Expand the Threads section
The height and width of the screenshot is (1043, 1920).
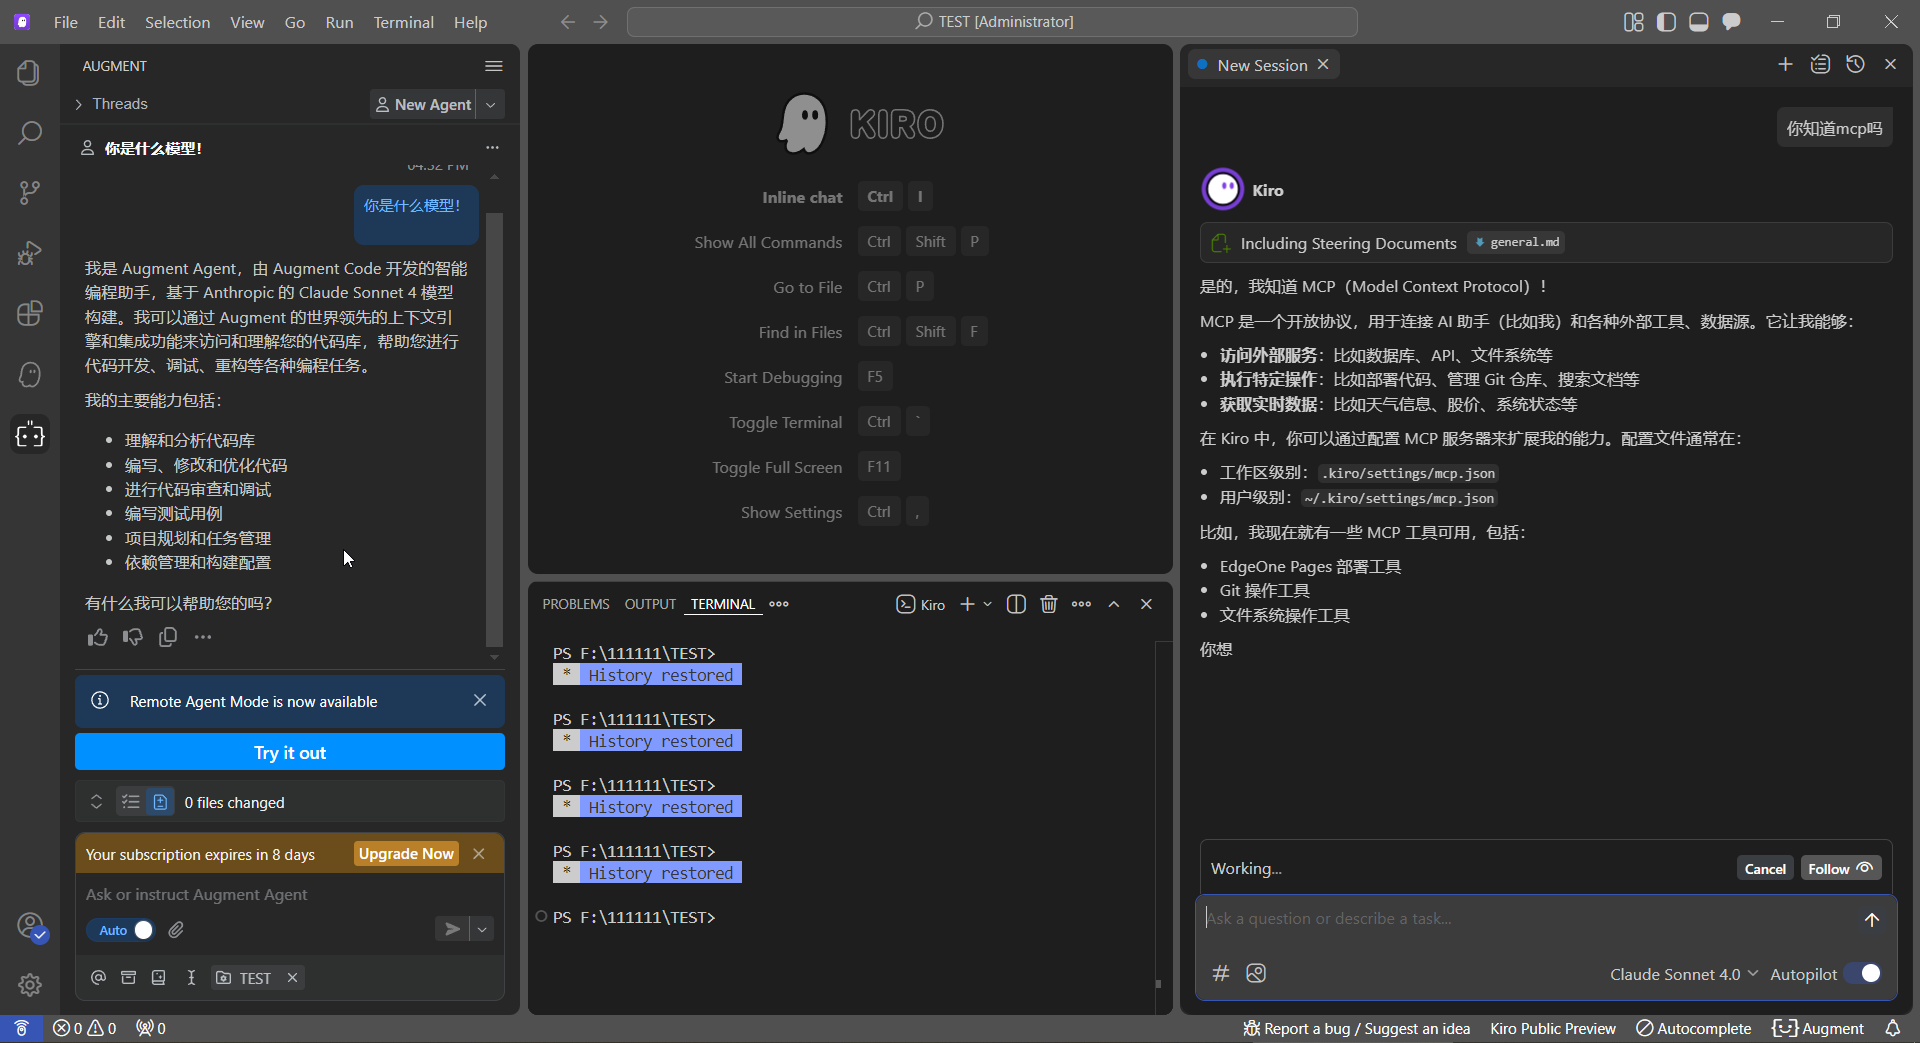pyautogui.click(x=110, y=104)
